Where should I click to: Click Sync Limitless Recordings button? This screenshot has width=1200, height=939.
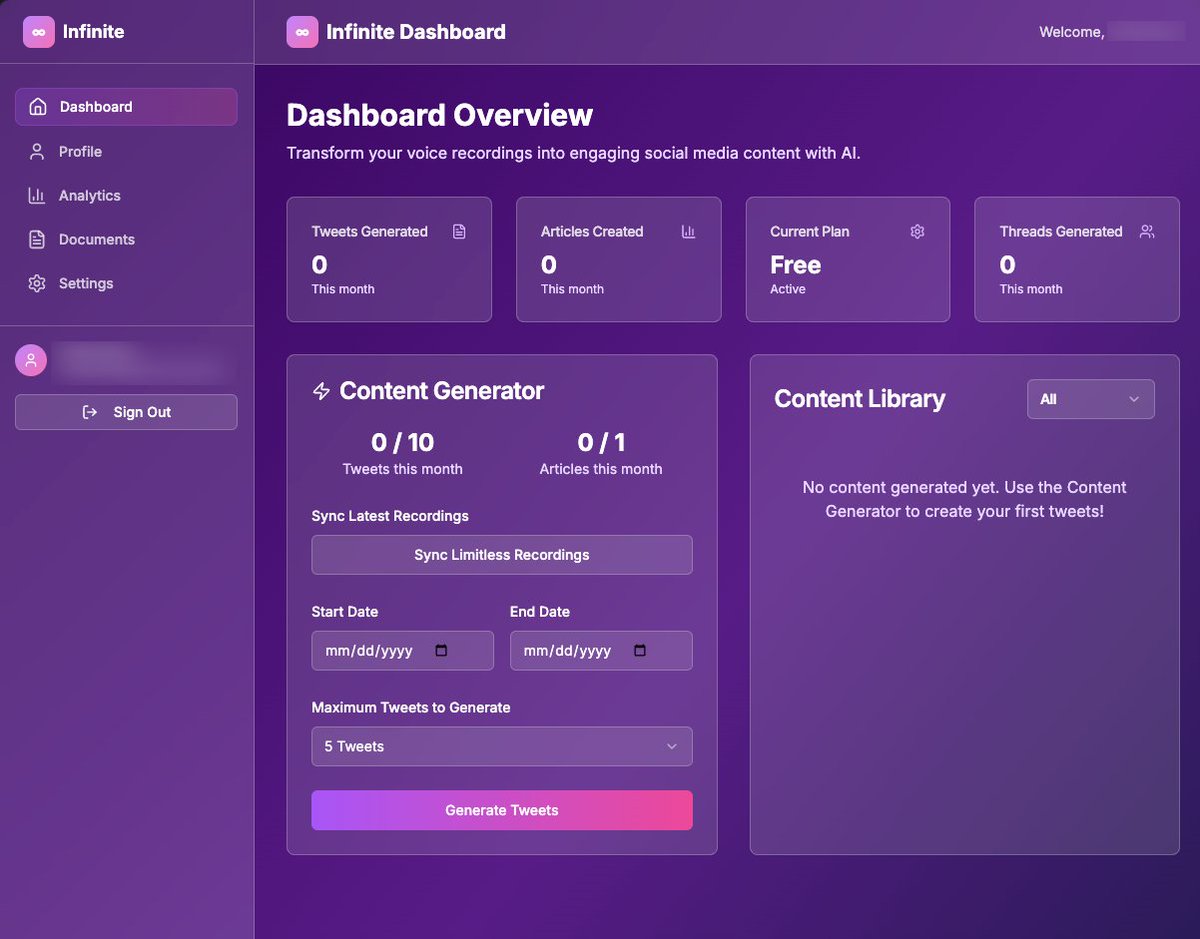502,555
